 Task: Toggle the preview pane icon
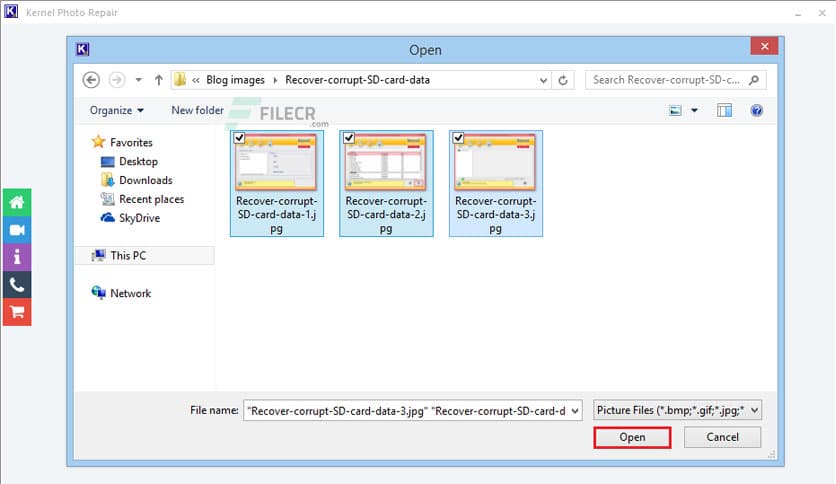[724, 110]
